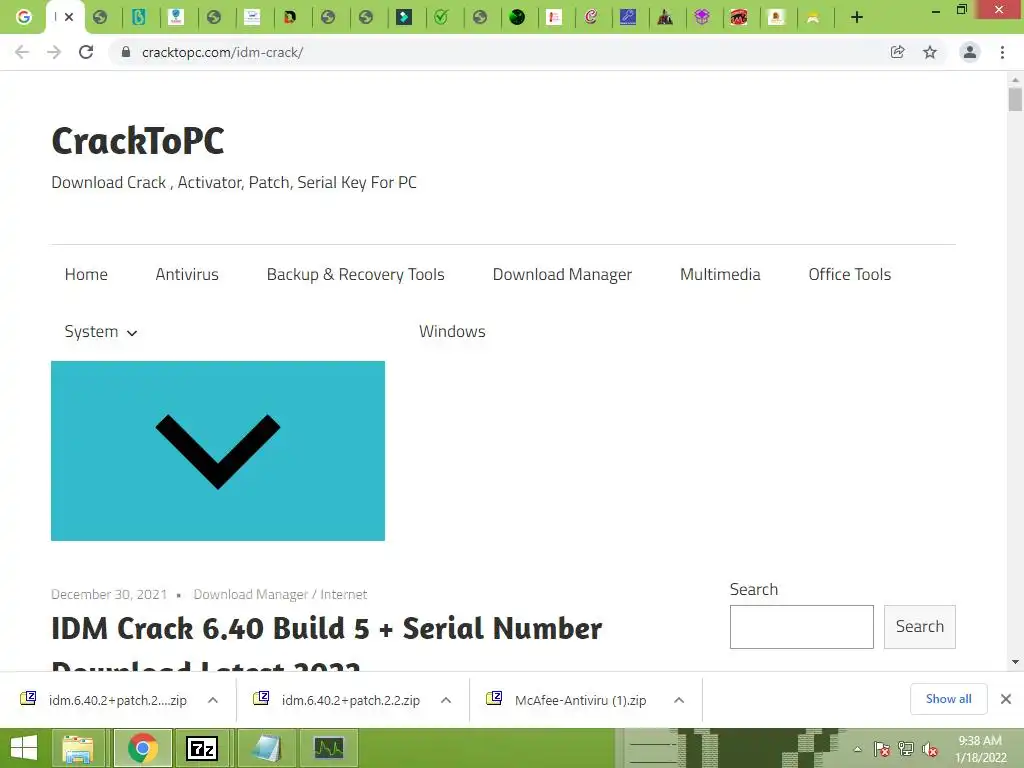Expand options for McAfee-Antiviru (1).zip
This screenshot has height=768, width=1024.
click(x=679, y=700)
